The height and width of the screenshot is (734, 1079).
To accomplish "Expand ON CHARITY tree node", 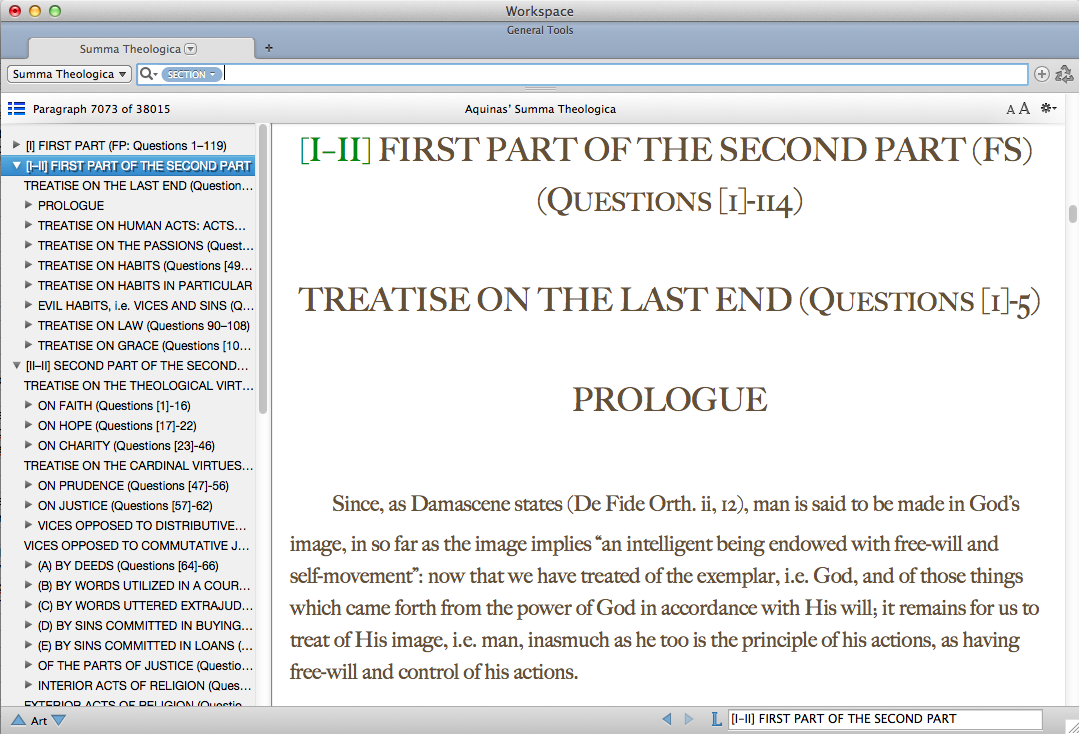I will [x=28, y=445].
